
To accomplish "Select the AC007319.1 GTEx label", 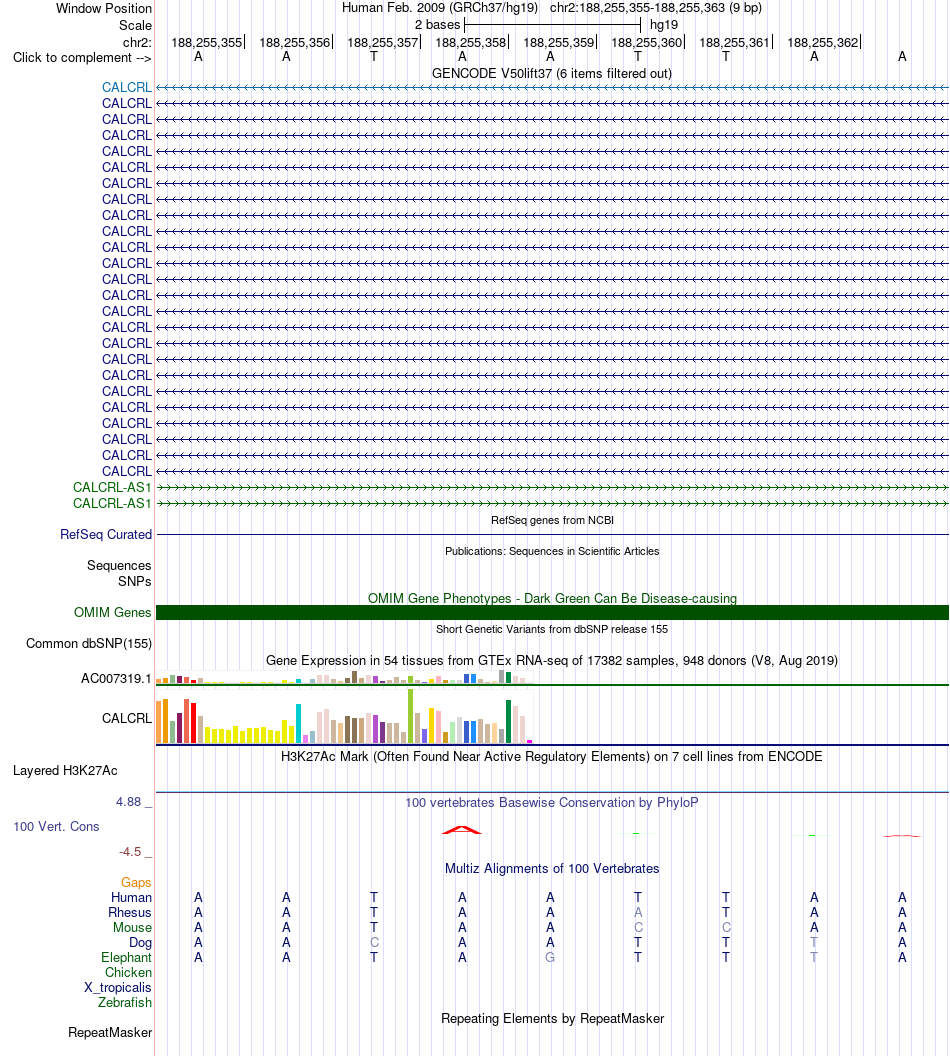I will click(116, 679).
